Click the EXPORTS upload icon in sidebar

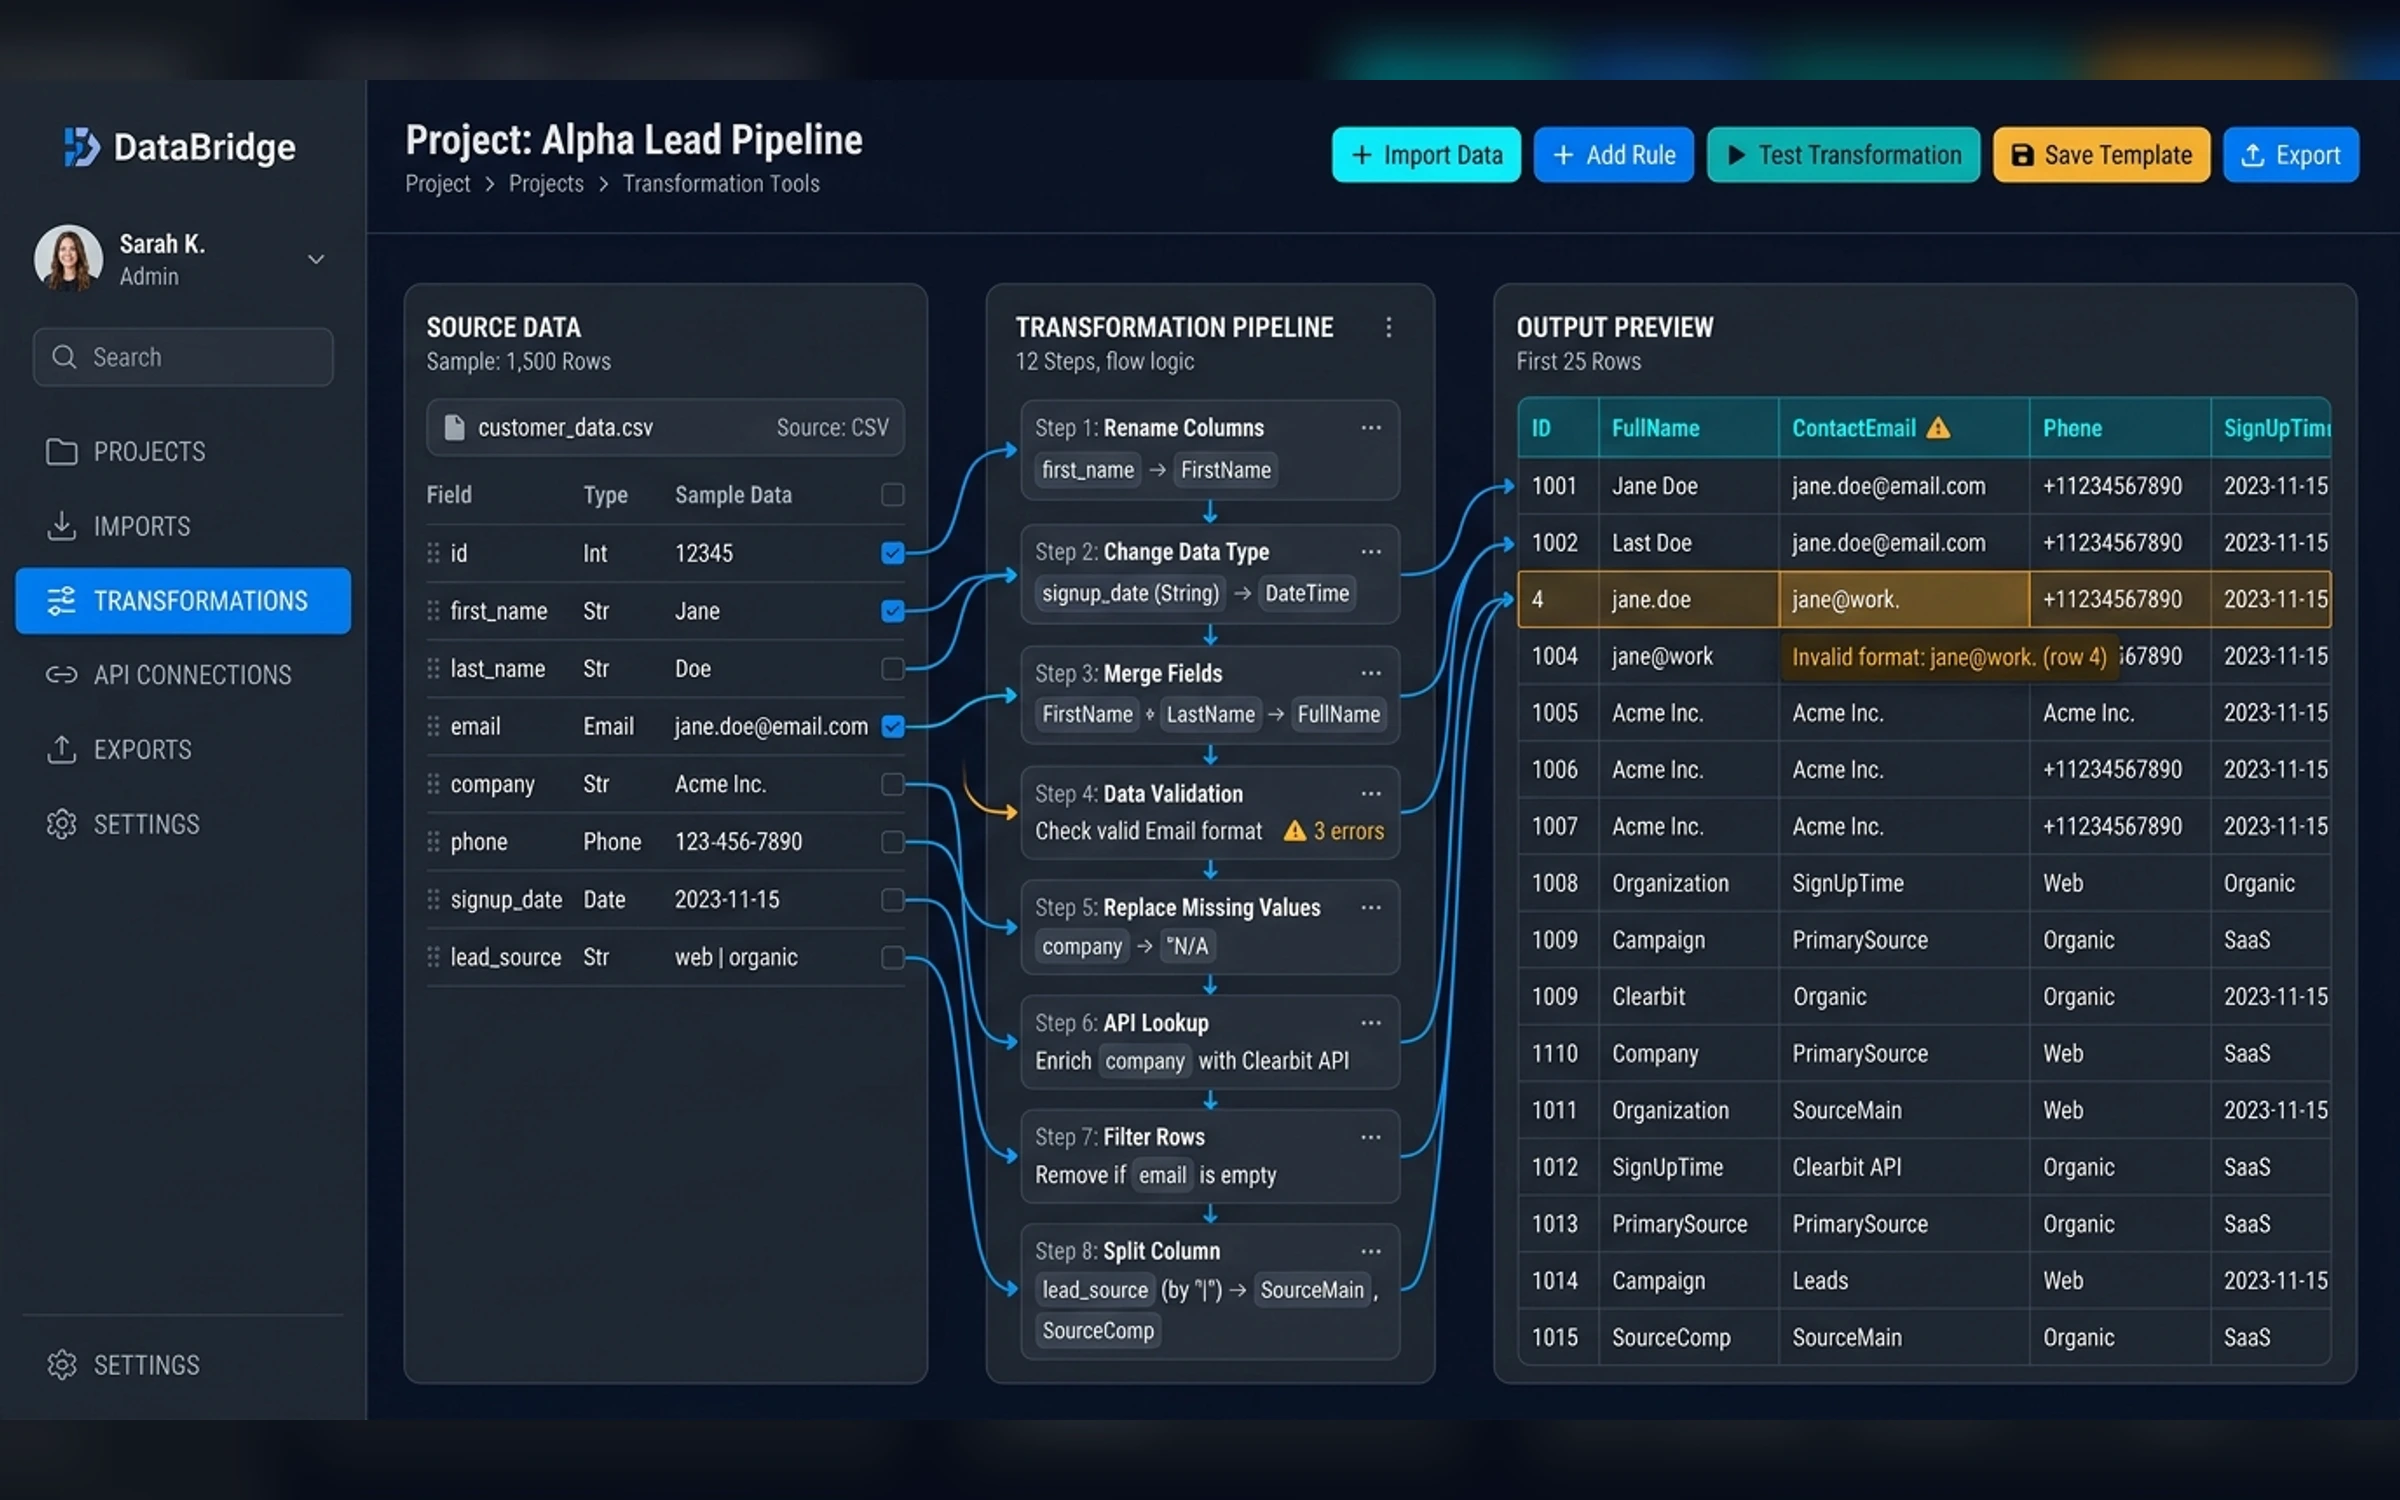coord(62,749)
